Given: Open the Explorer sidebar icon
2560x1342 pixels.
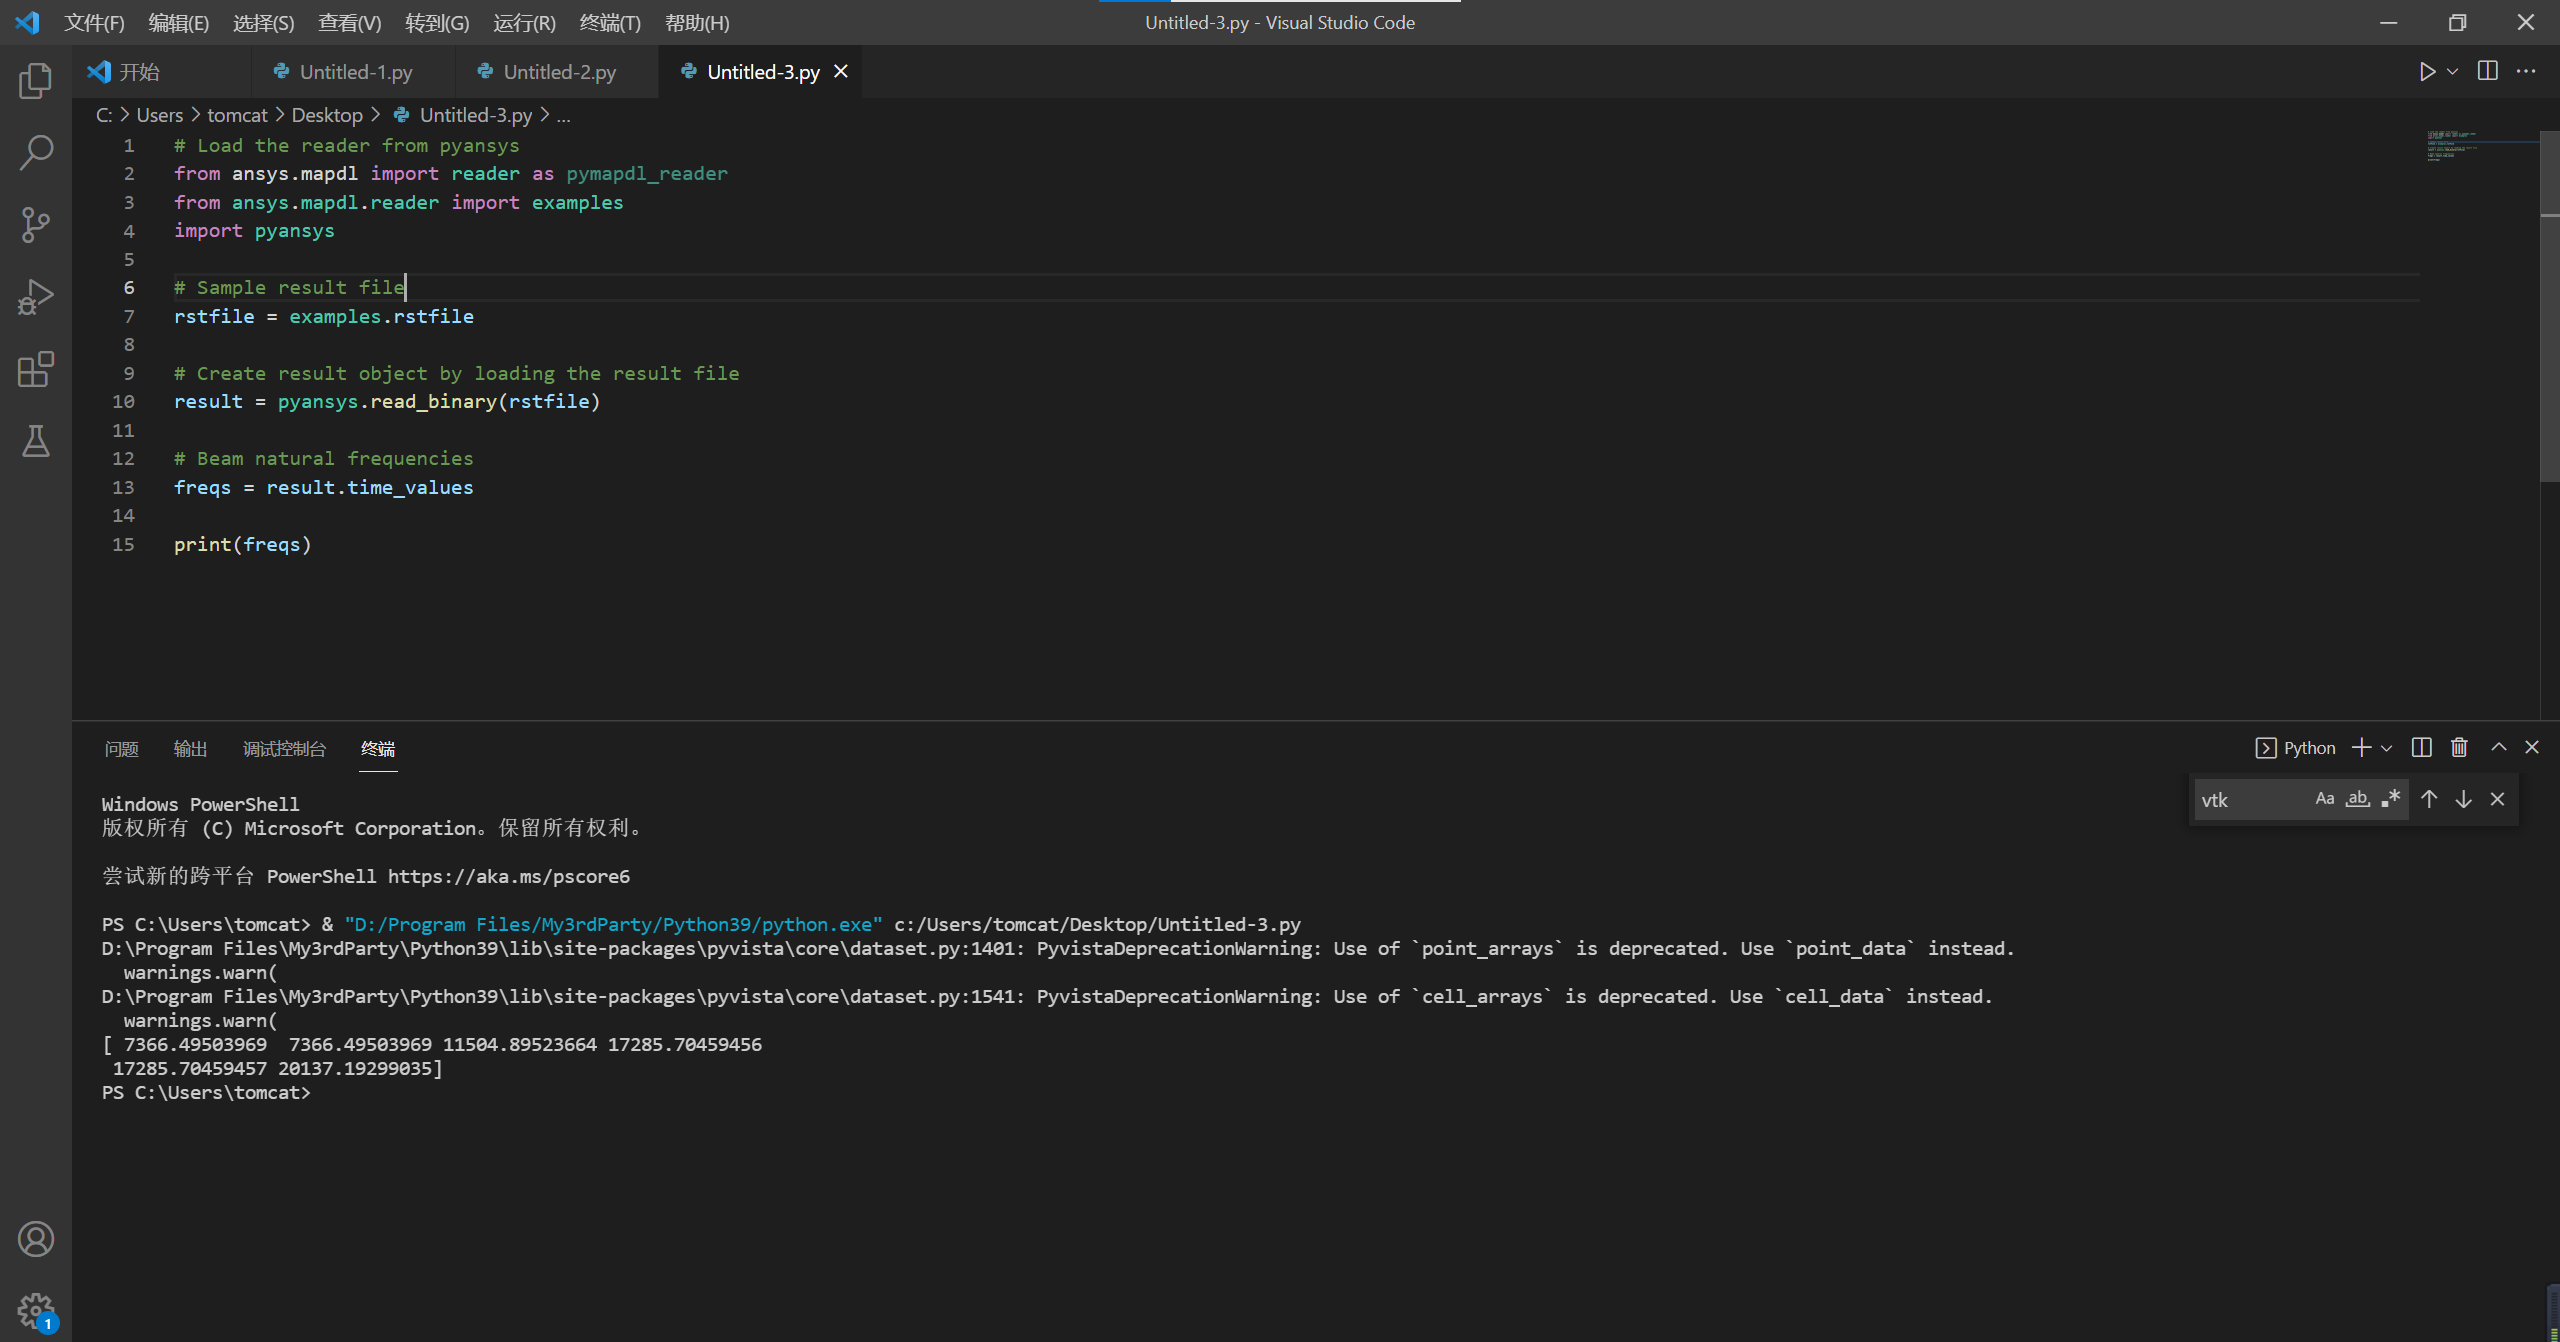Looking at the screenshot, I should (36, 81).
